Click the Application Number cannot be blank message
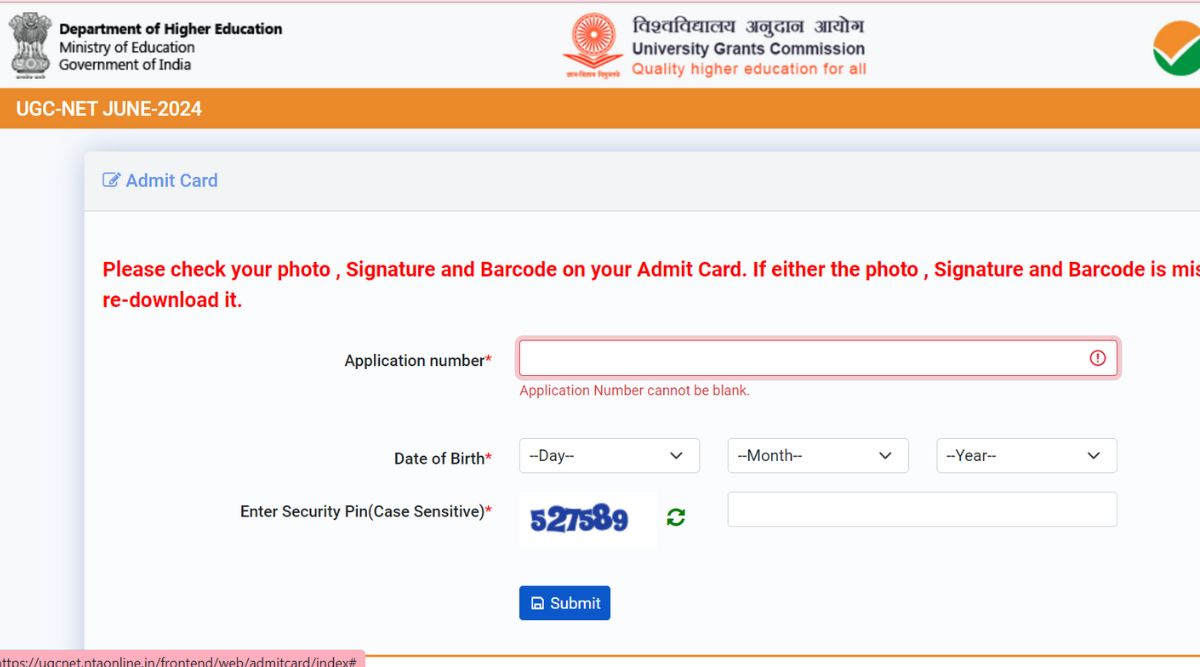 [634, 390]
